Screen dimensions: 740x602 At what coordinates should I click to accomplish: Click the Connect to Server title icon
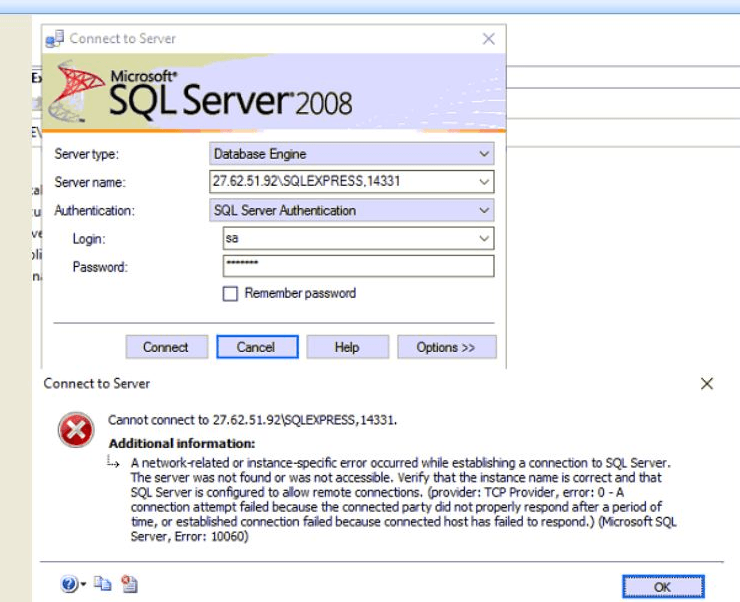(x=55, y=39)
